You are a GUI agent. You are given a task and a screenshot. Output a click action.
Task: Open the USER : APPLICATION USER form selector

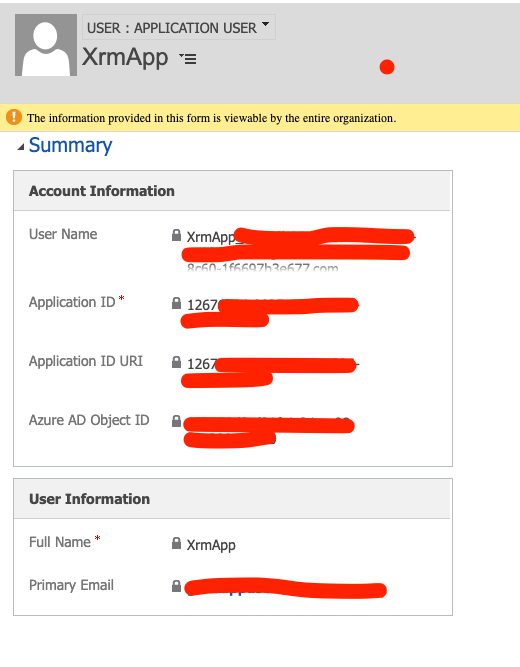(x=179, y=27)
